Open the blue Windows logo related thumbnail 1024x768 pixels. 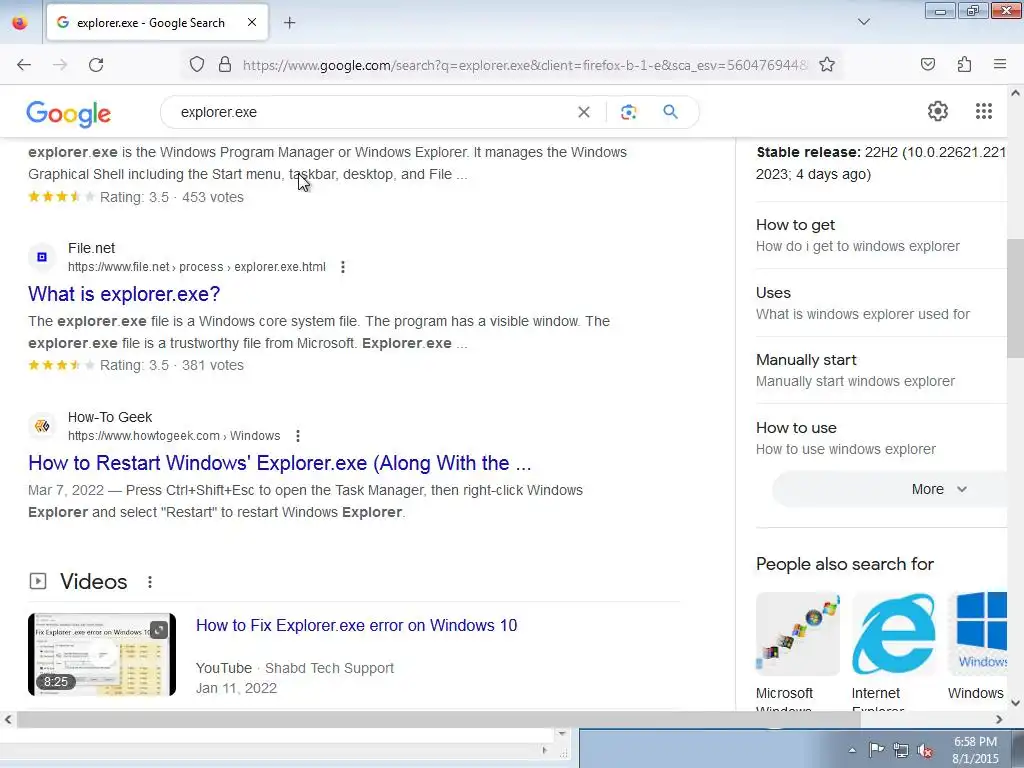(977, 633)
